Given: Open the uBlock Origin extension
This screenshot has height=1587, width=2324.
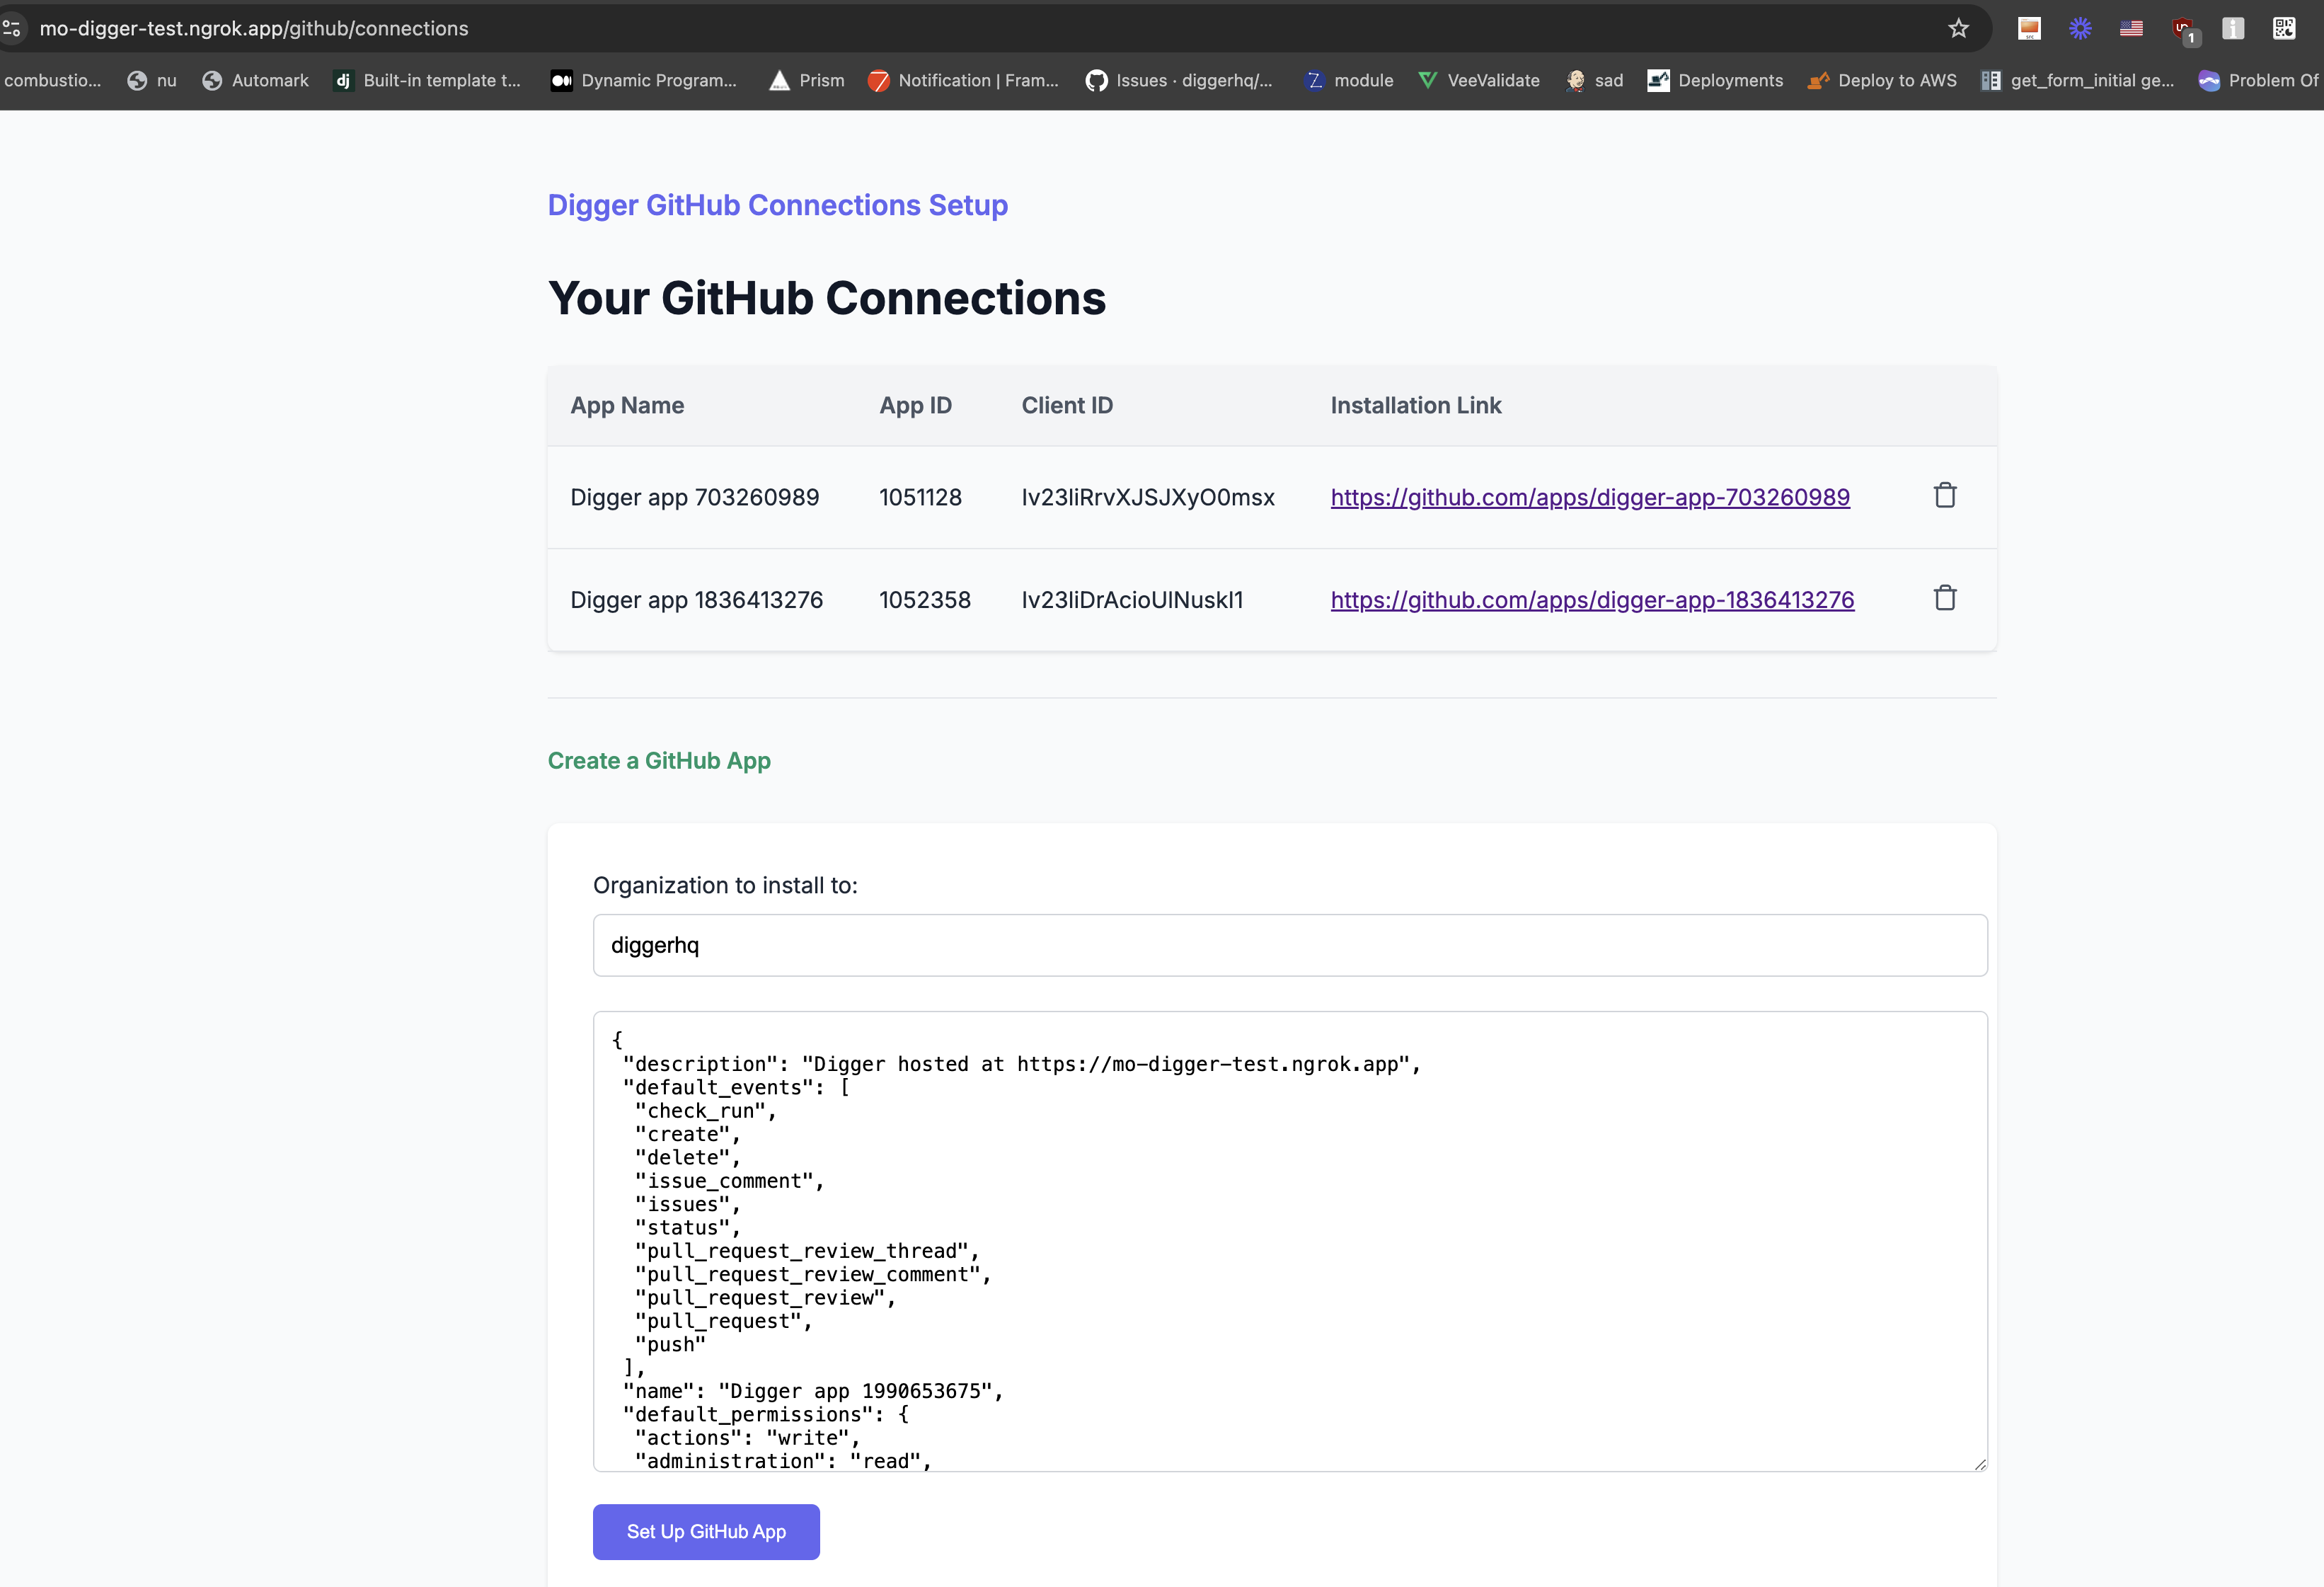Looking at the screenshot, I should point(2183,29).
